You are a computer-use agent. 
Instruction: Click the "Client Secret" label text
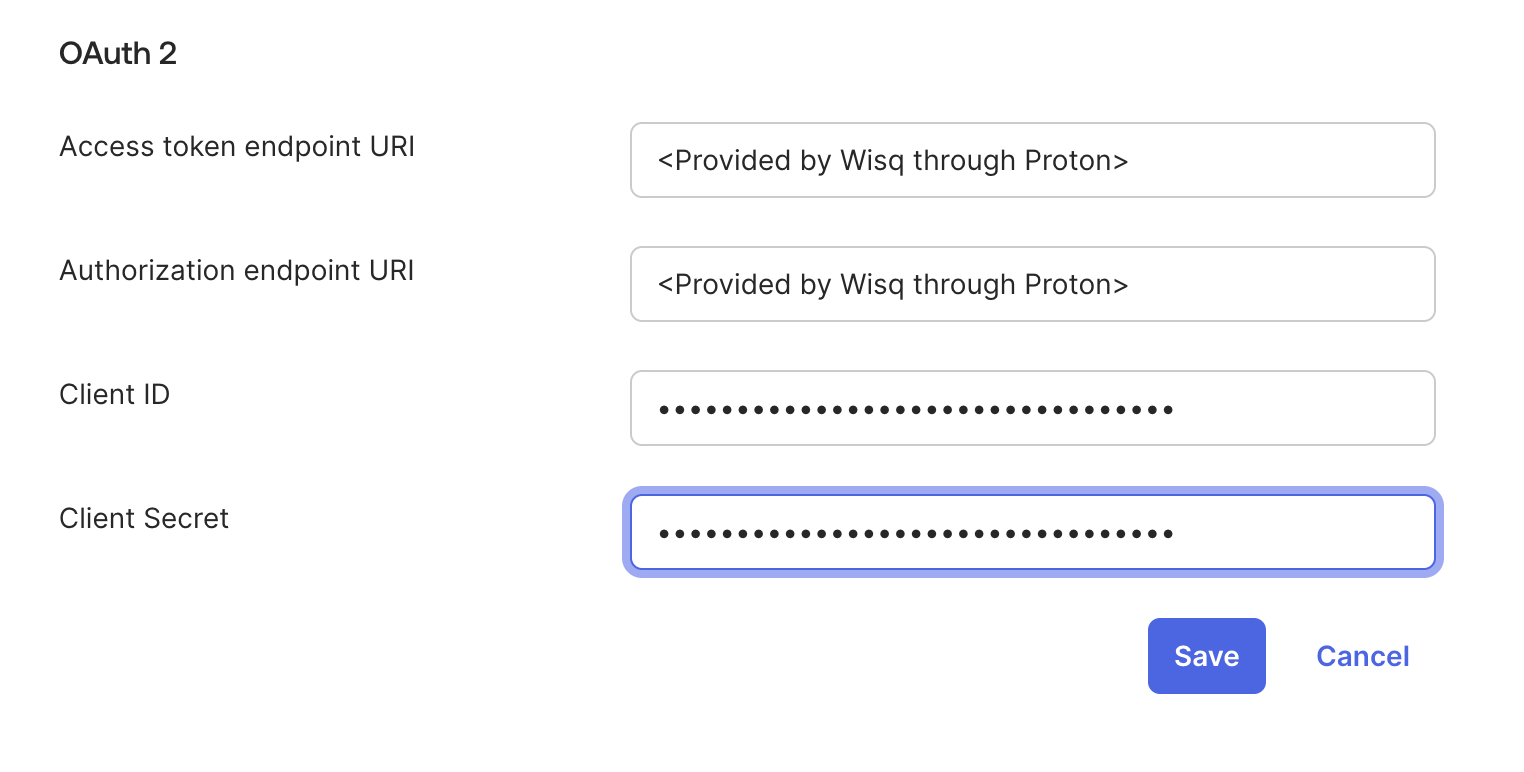coord(144,519)
